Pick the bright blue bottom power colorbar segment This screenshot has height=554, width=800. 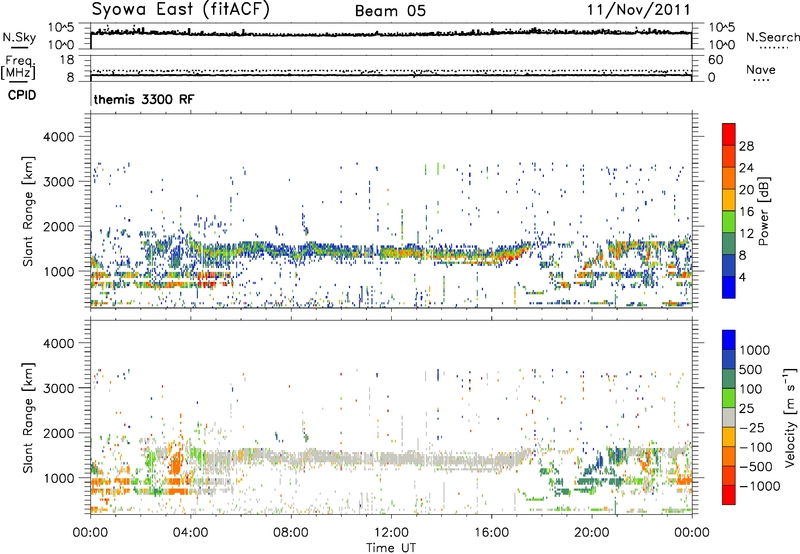point(729,287)
